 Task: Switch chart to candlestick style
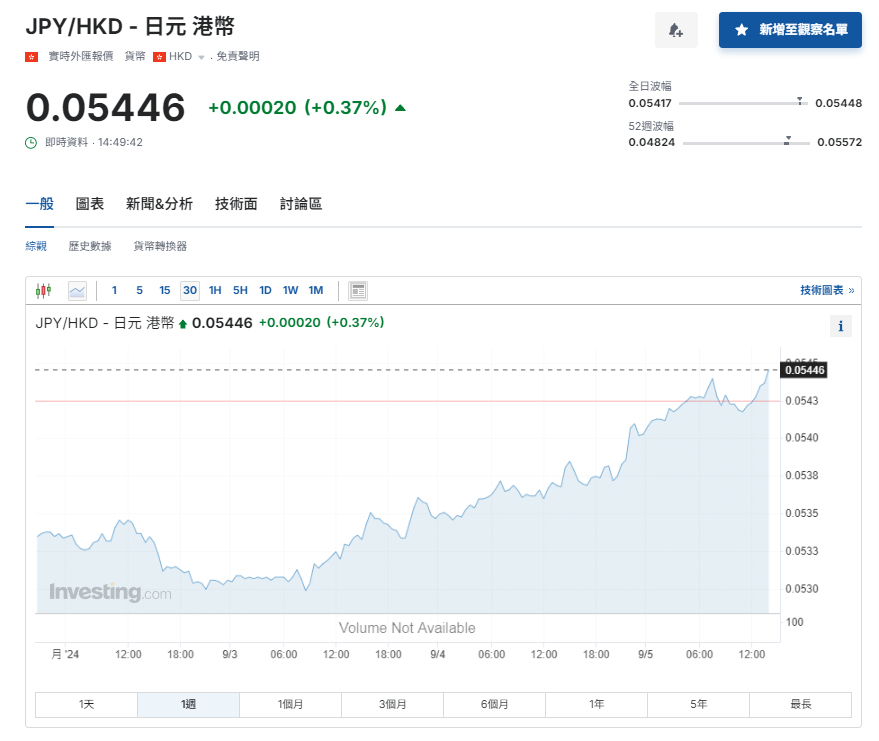point(43,290)
